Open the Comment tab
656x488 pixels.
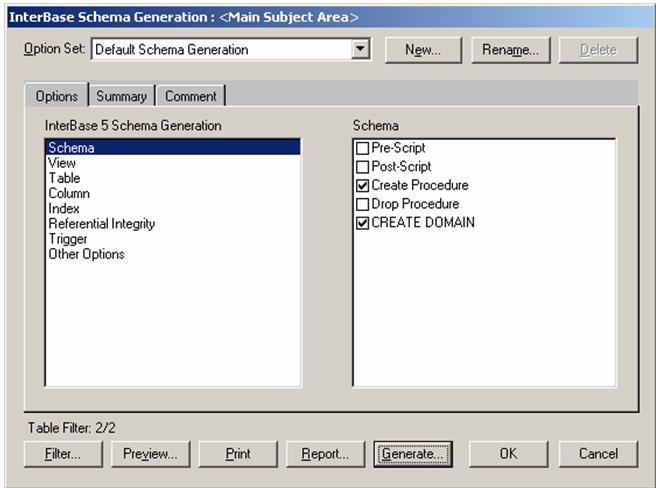190,96
